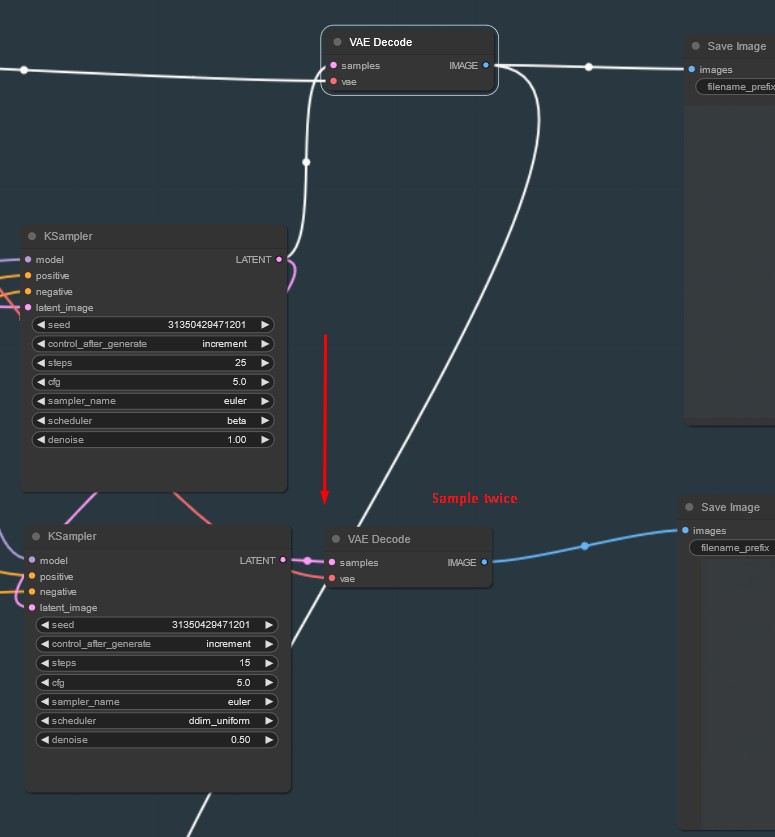Click the vae input port on top VAE Decode
Image resolution: width=775 pixels, height=837 pixels.
334,81
